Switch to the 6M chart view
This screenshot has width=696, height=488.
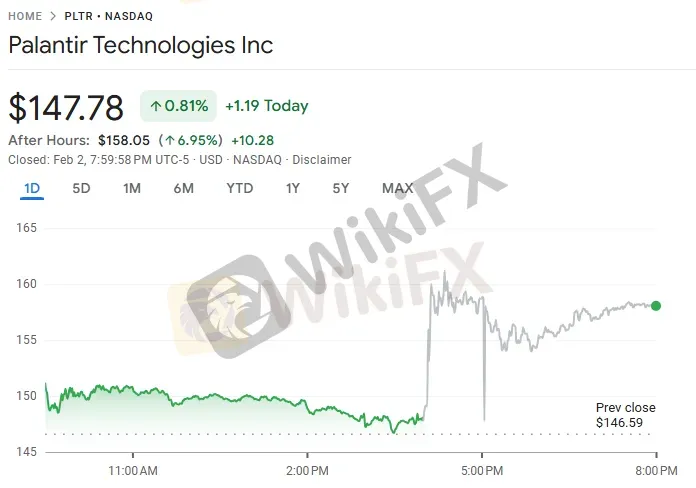(x=183, y=188)
